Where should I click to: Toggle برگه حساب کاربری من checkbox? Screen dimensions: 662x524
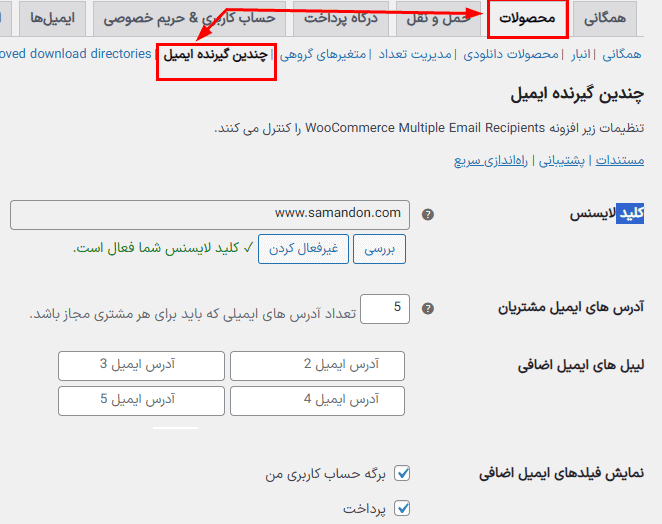(x=402, y=473)
